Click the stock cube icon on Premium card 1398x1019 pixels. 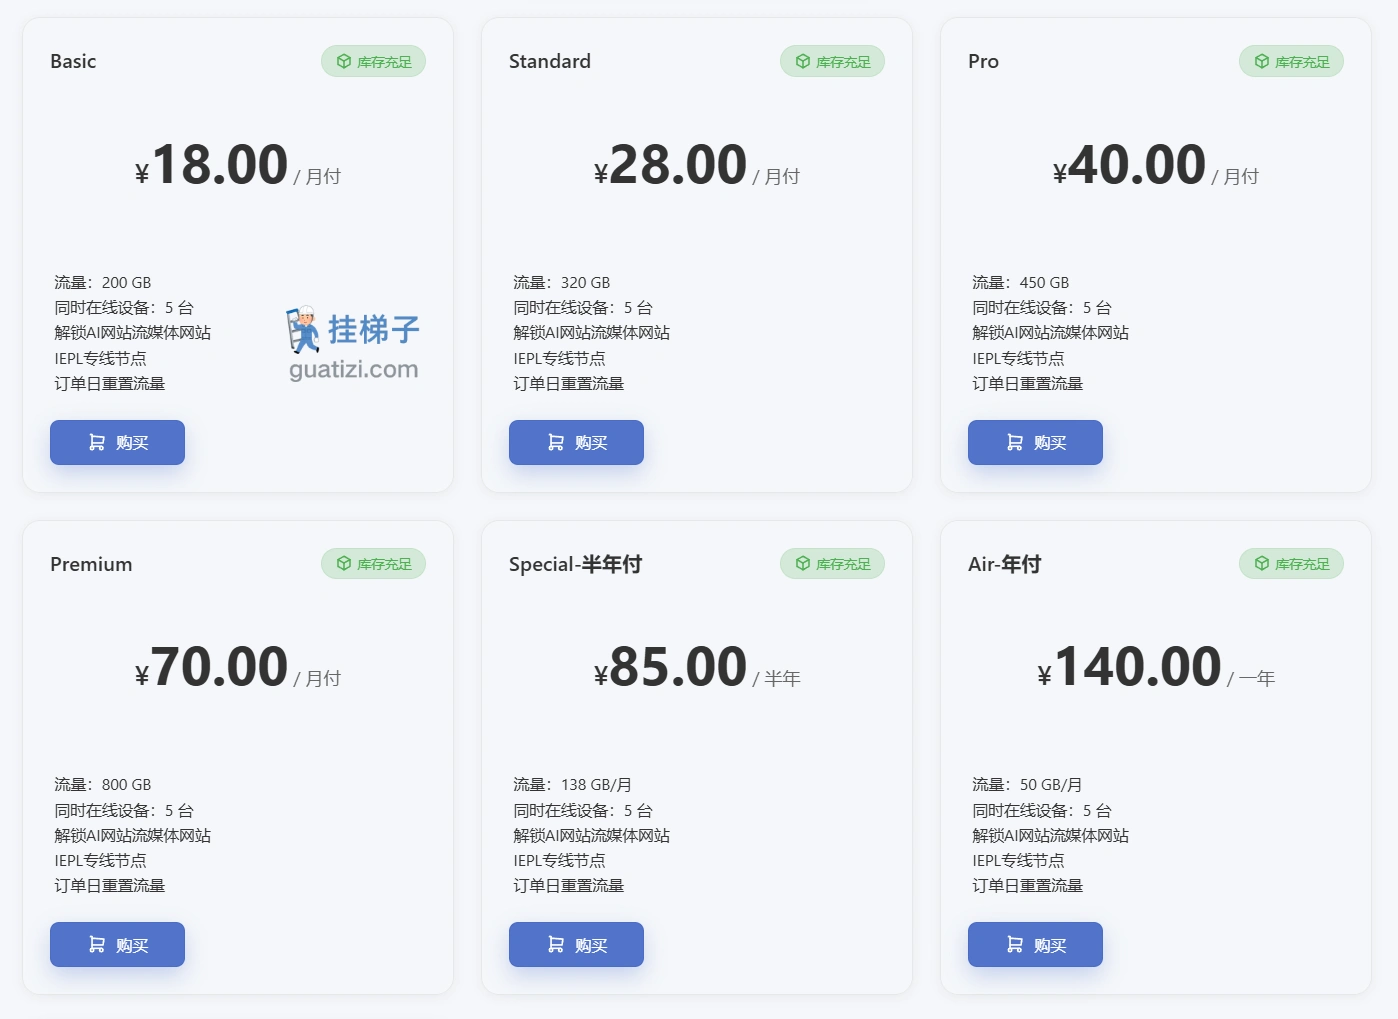(344, 563)
